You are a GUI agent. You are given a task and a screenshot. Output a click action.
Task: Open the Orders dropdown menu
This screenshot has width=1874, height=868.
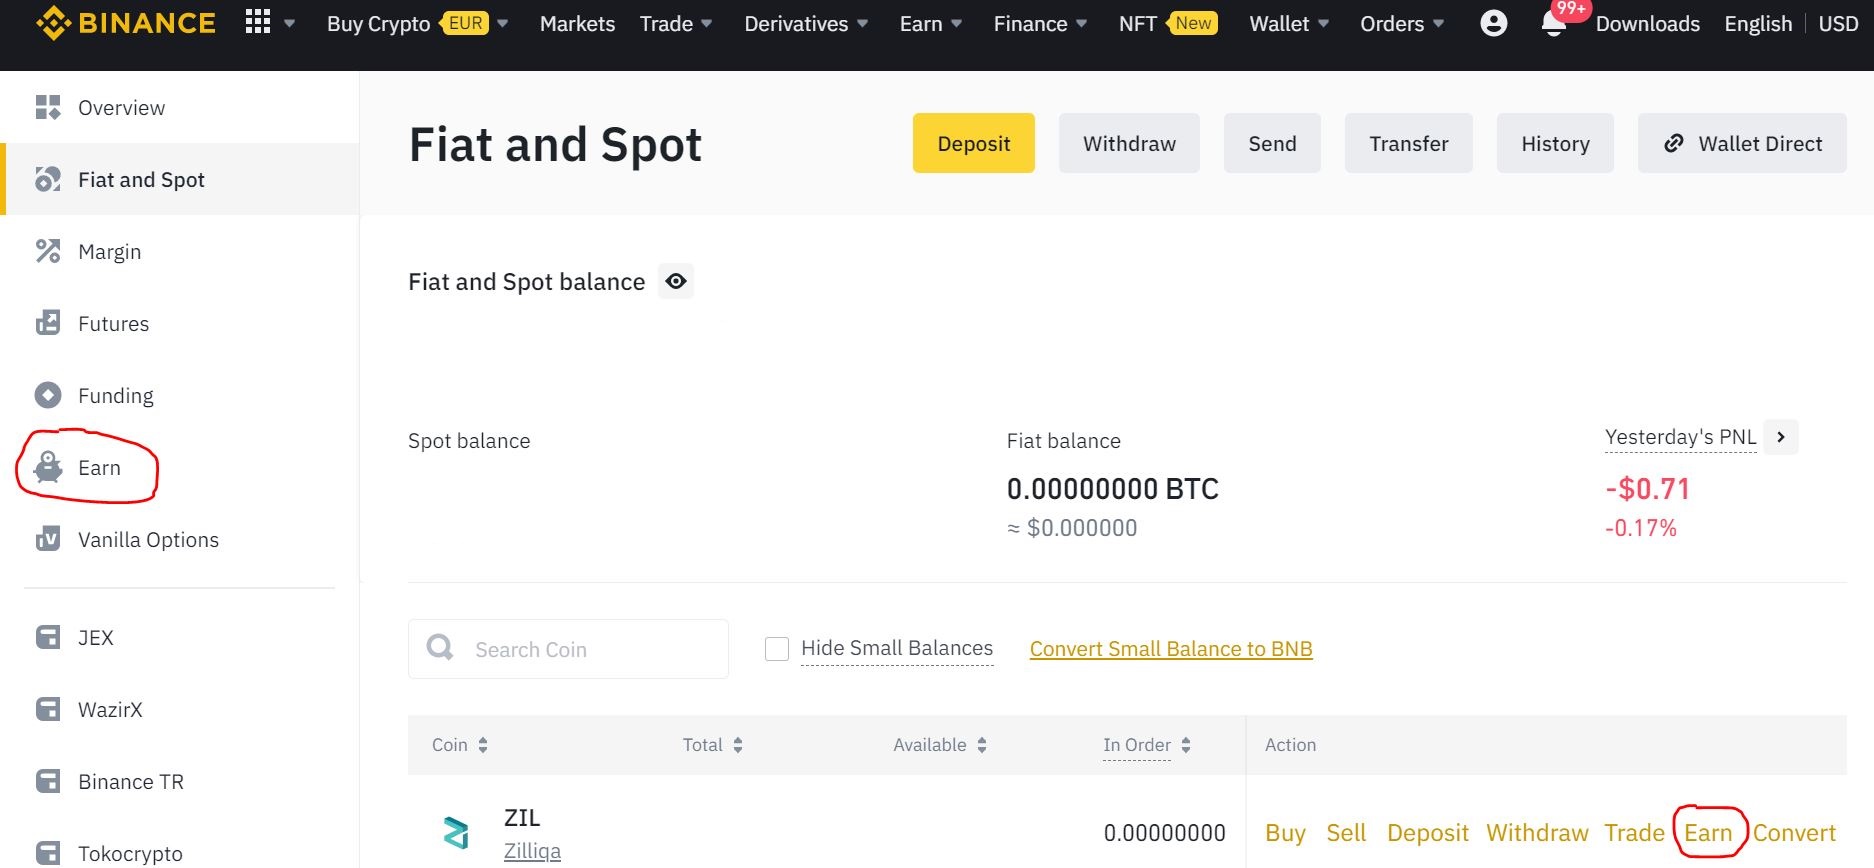coord(1402,23)
